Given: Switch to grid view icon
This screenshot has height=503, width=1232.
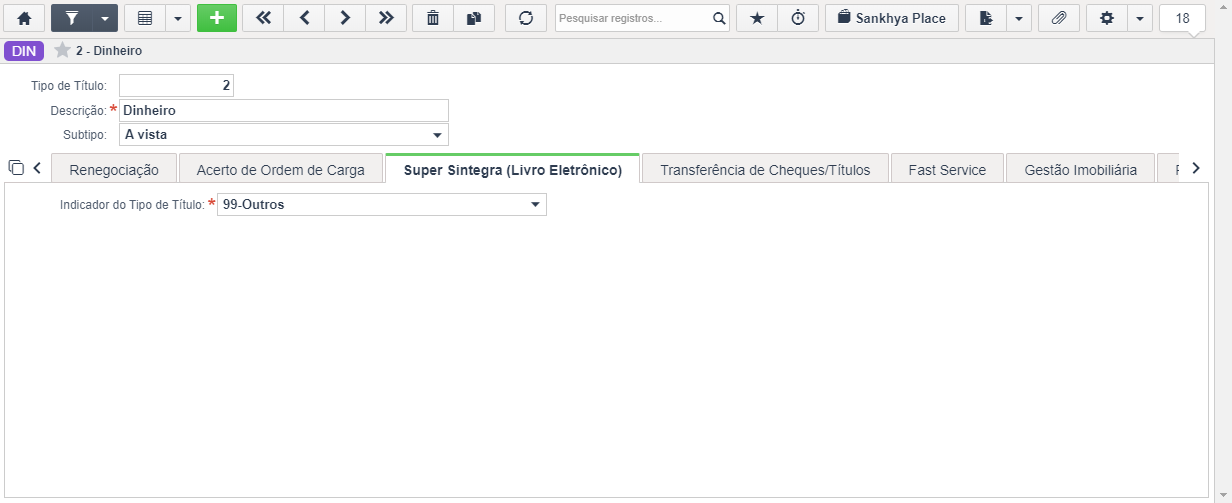Looking at the screenshot, I should (x=144, y=18).
